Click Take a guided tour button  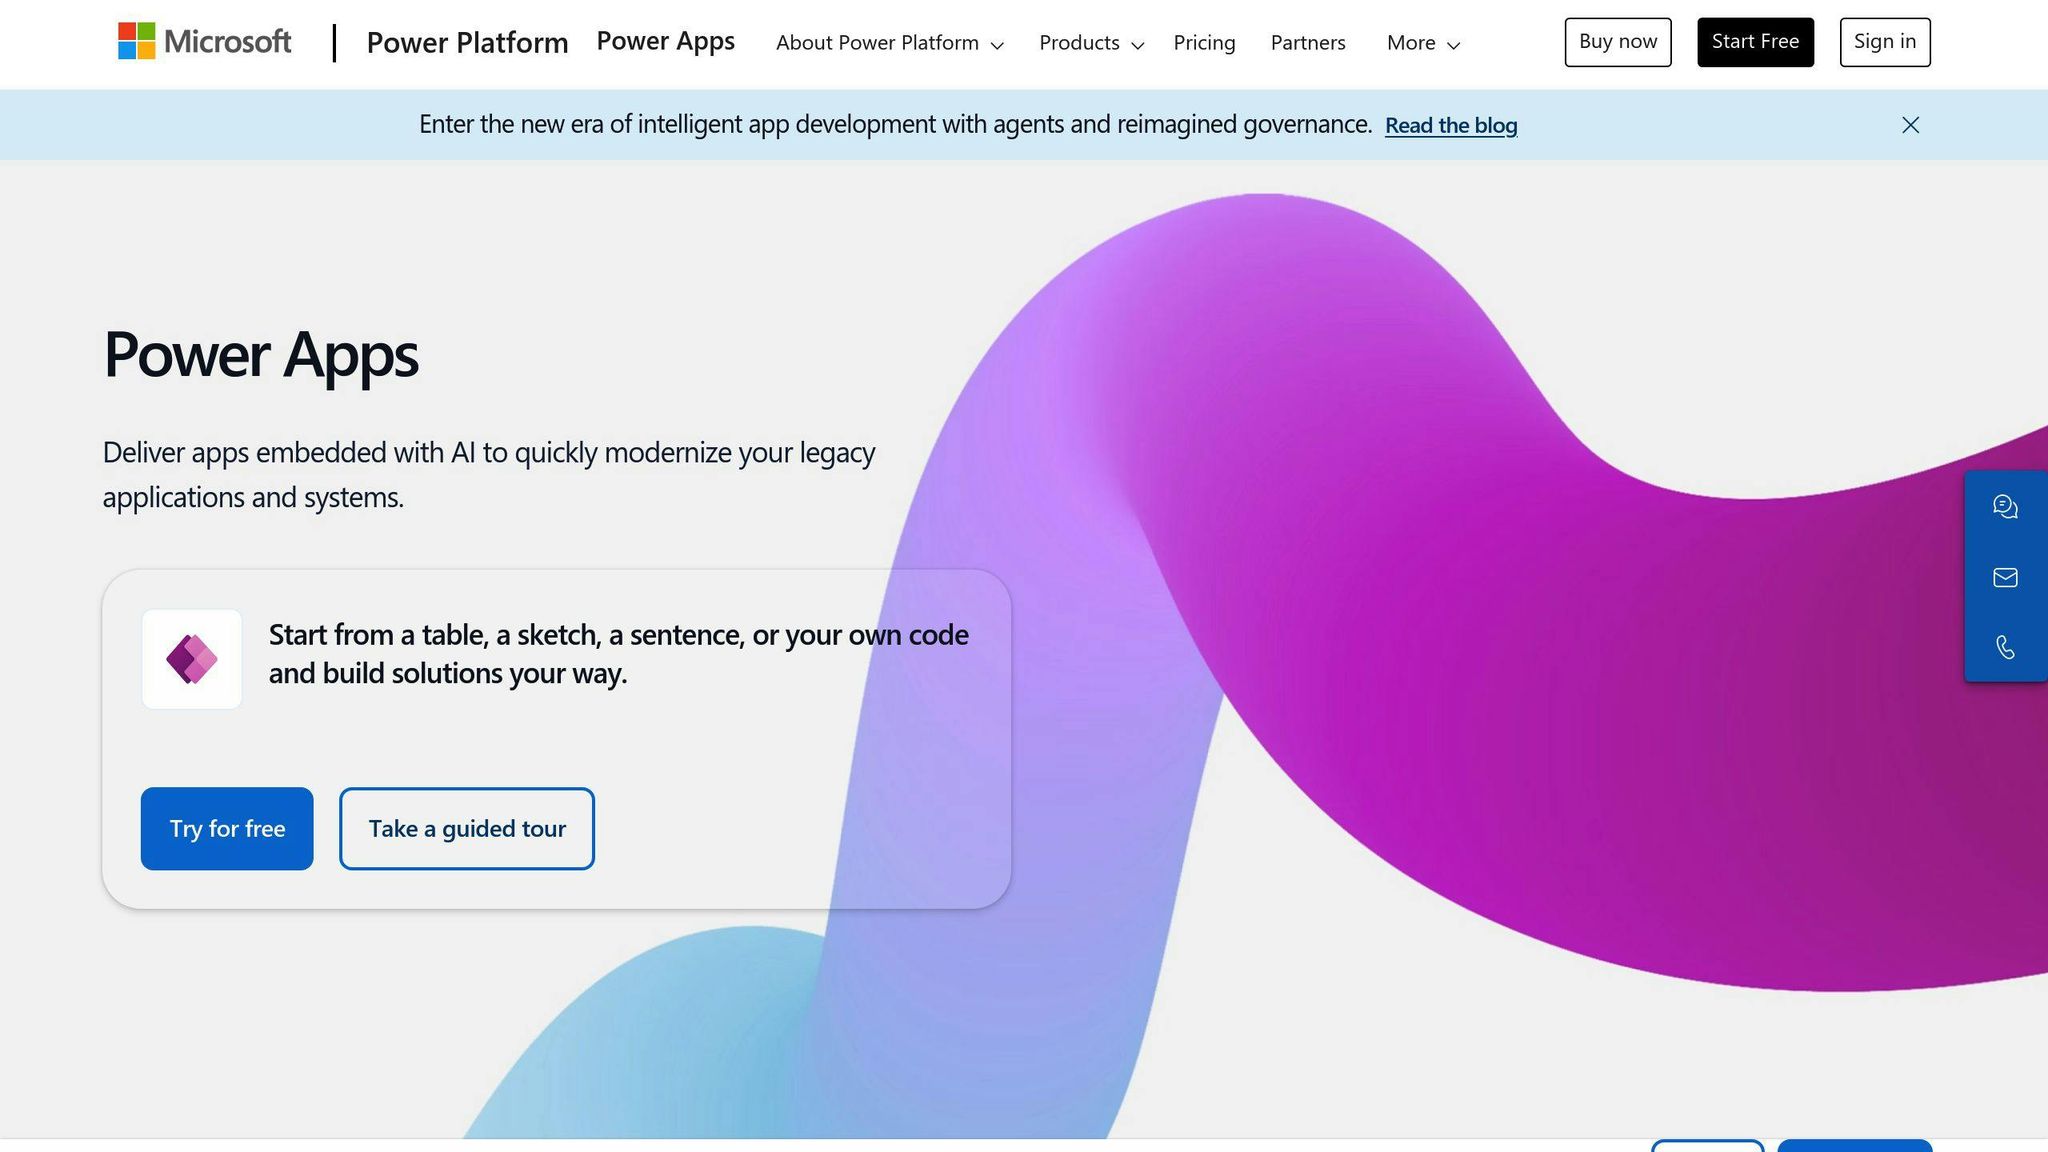[467, 828]
